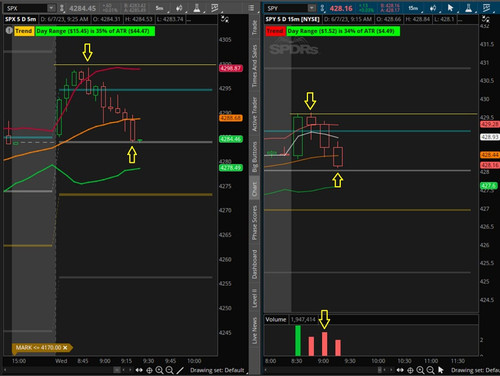Click the expand-collapse arrows icon under SPX chart
Image resolution: width=500 pixels, height=376 pixels.
click(x=139, y=370)
